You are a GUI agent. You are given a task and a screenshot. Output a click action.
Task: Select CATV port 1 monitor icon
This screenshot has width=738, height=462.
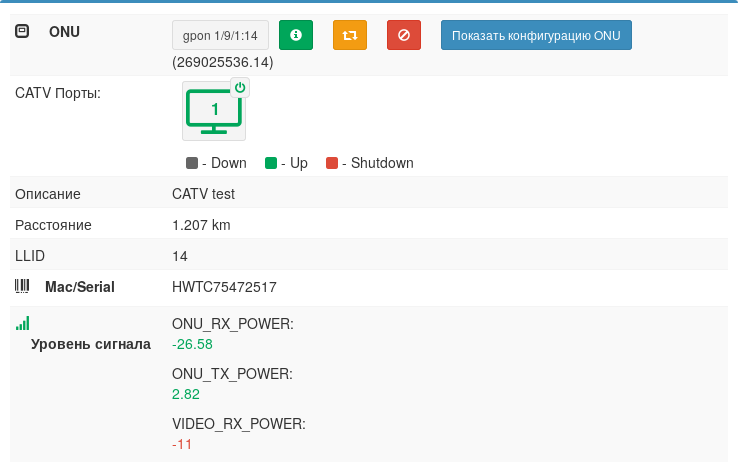[213, 112]
